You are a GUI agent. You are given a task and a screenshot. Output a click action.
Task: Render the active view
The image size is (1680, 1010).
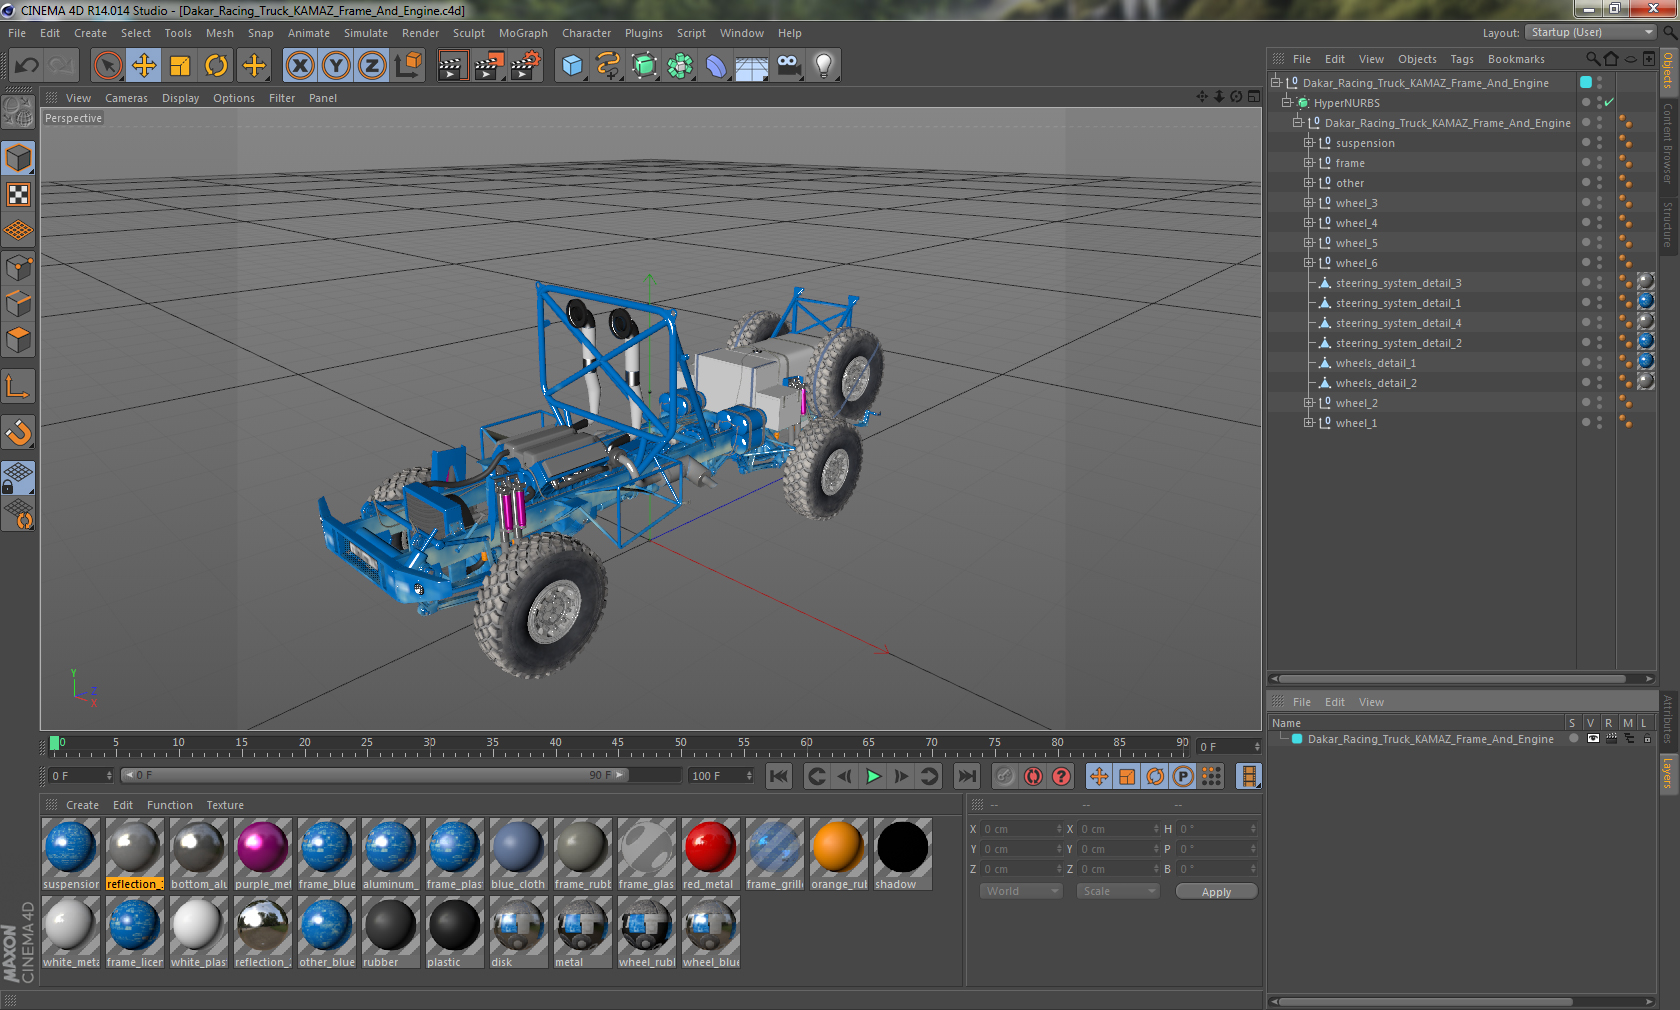click(x=452, y=66)
